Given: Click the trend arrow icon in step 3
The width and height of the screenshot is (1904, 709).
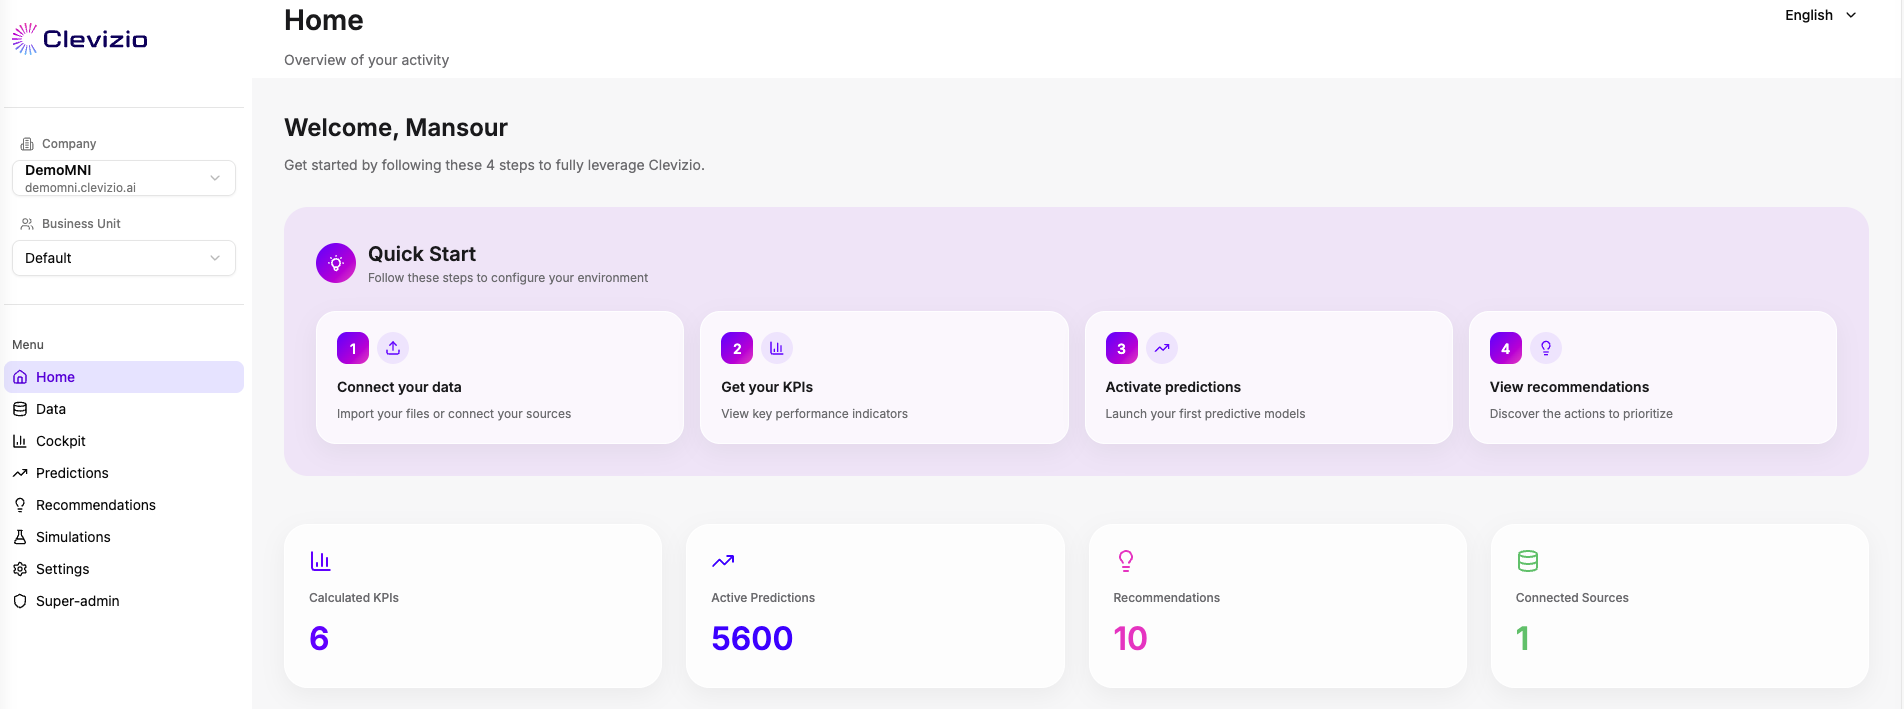Looking at the screenshot, I should tap(1162, 348).
